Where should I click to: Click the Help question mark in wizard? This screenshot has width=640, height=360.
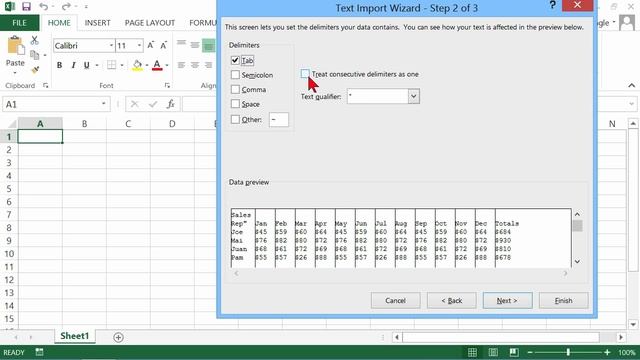point(553,5)
